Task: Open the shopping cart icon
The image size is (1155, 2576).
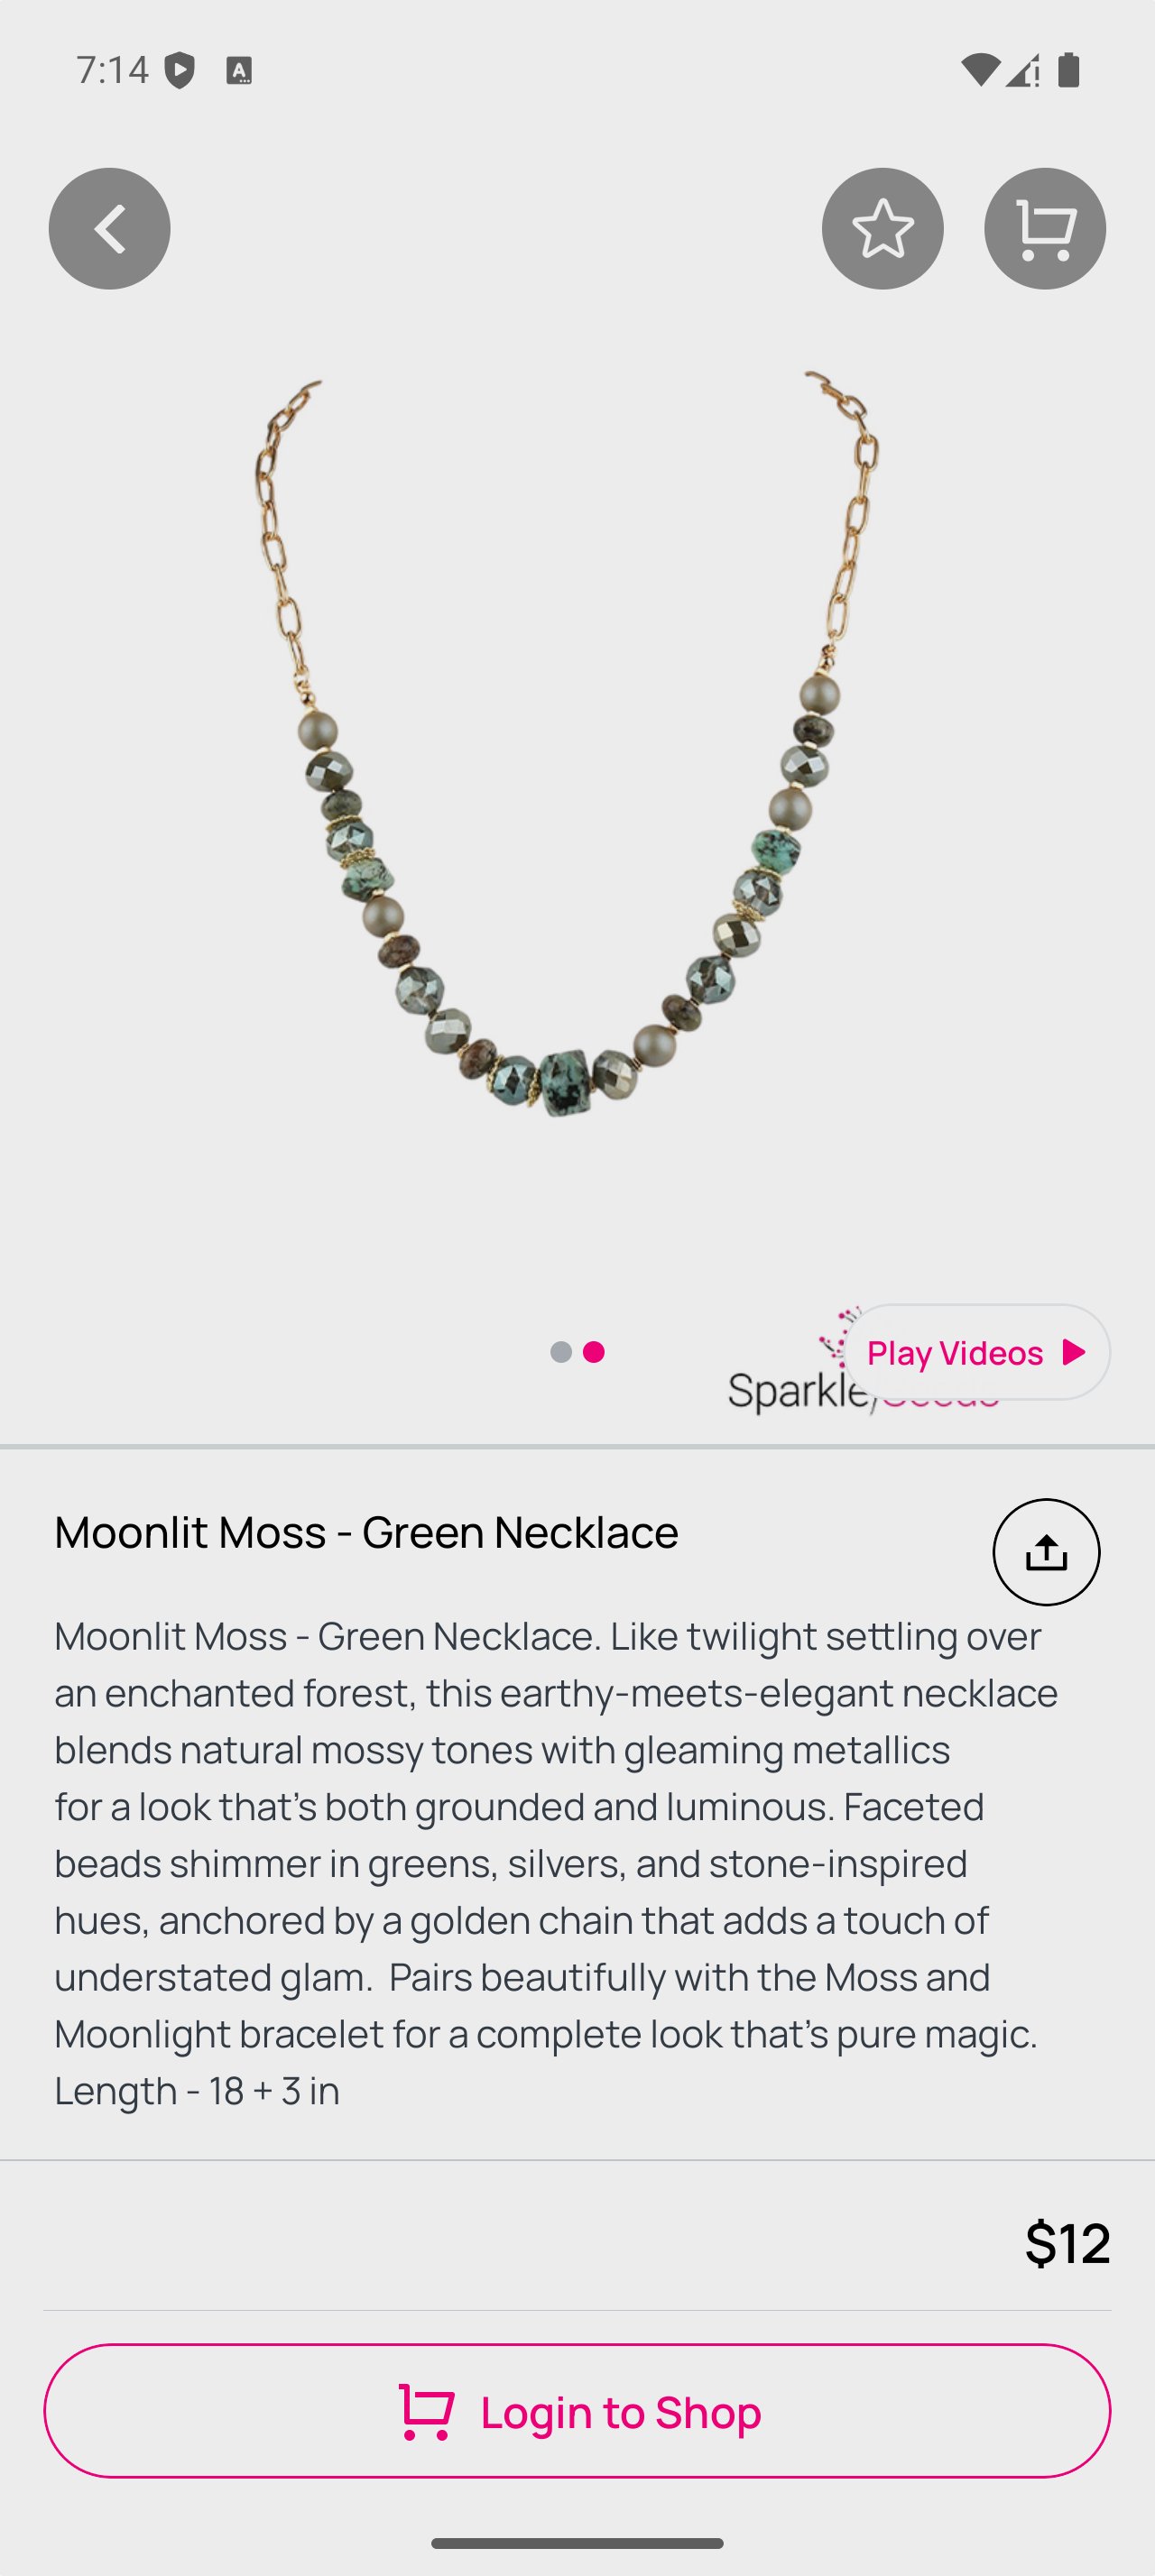Action: tap(1044, 229)
